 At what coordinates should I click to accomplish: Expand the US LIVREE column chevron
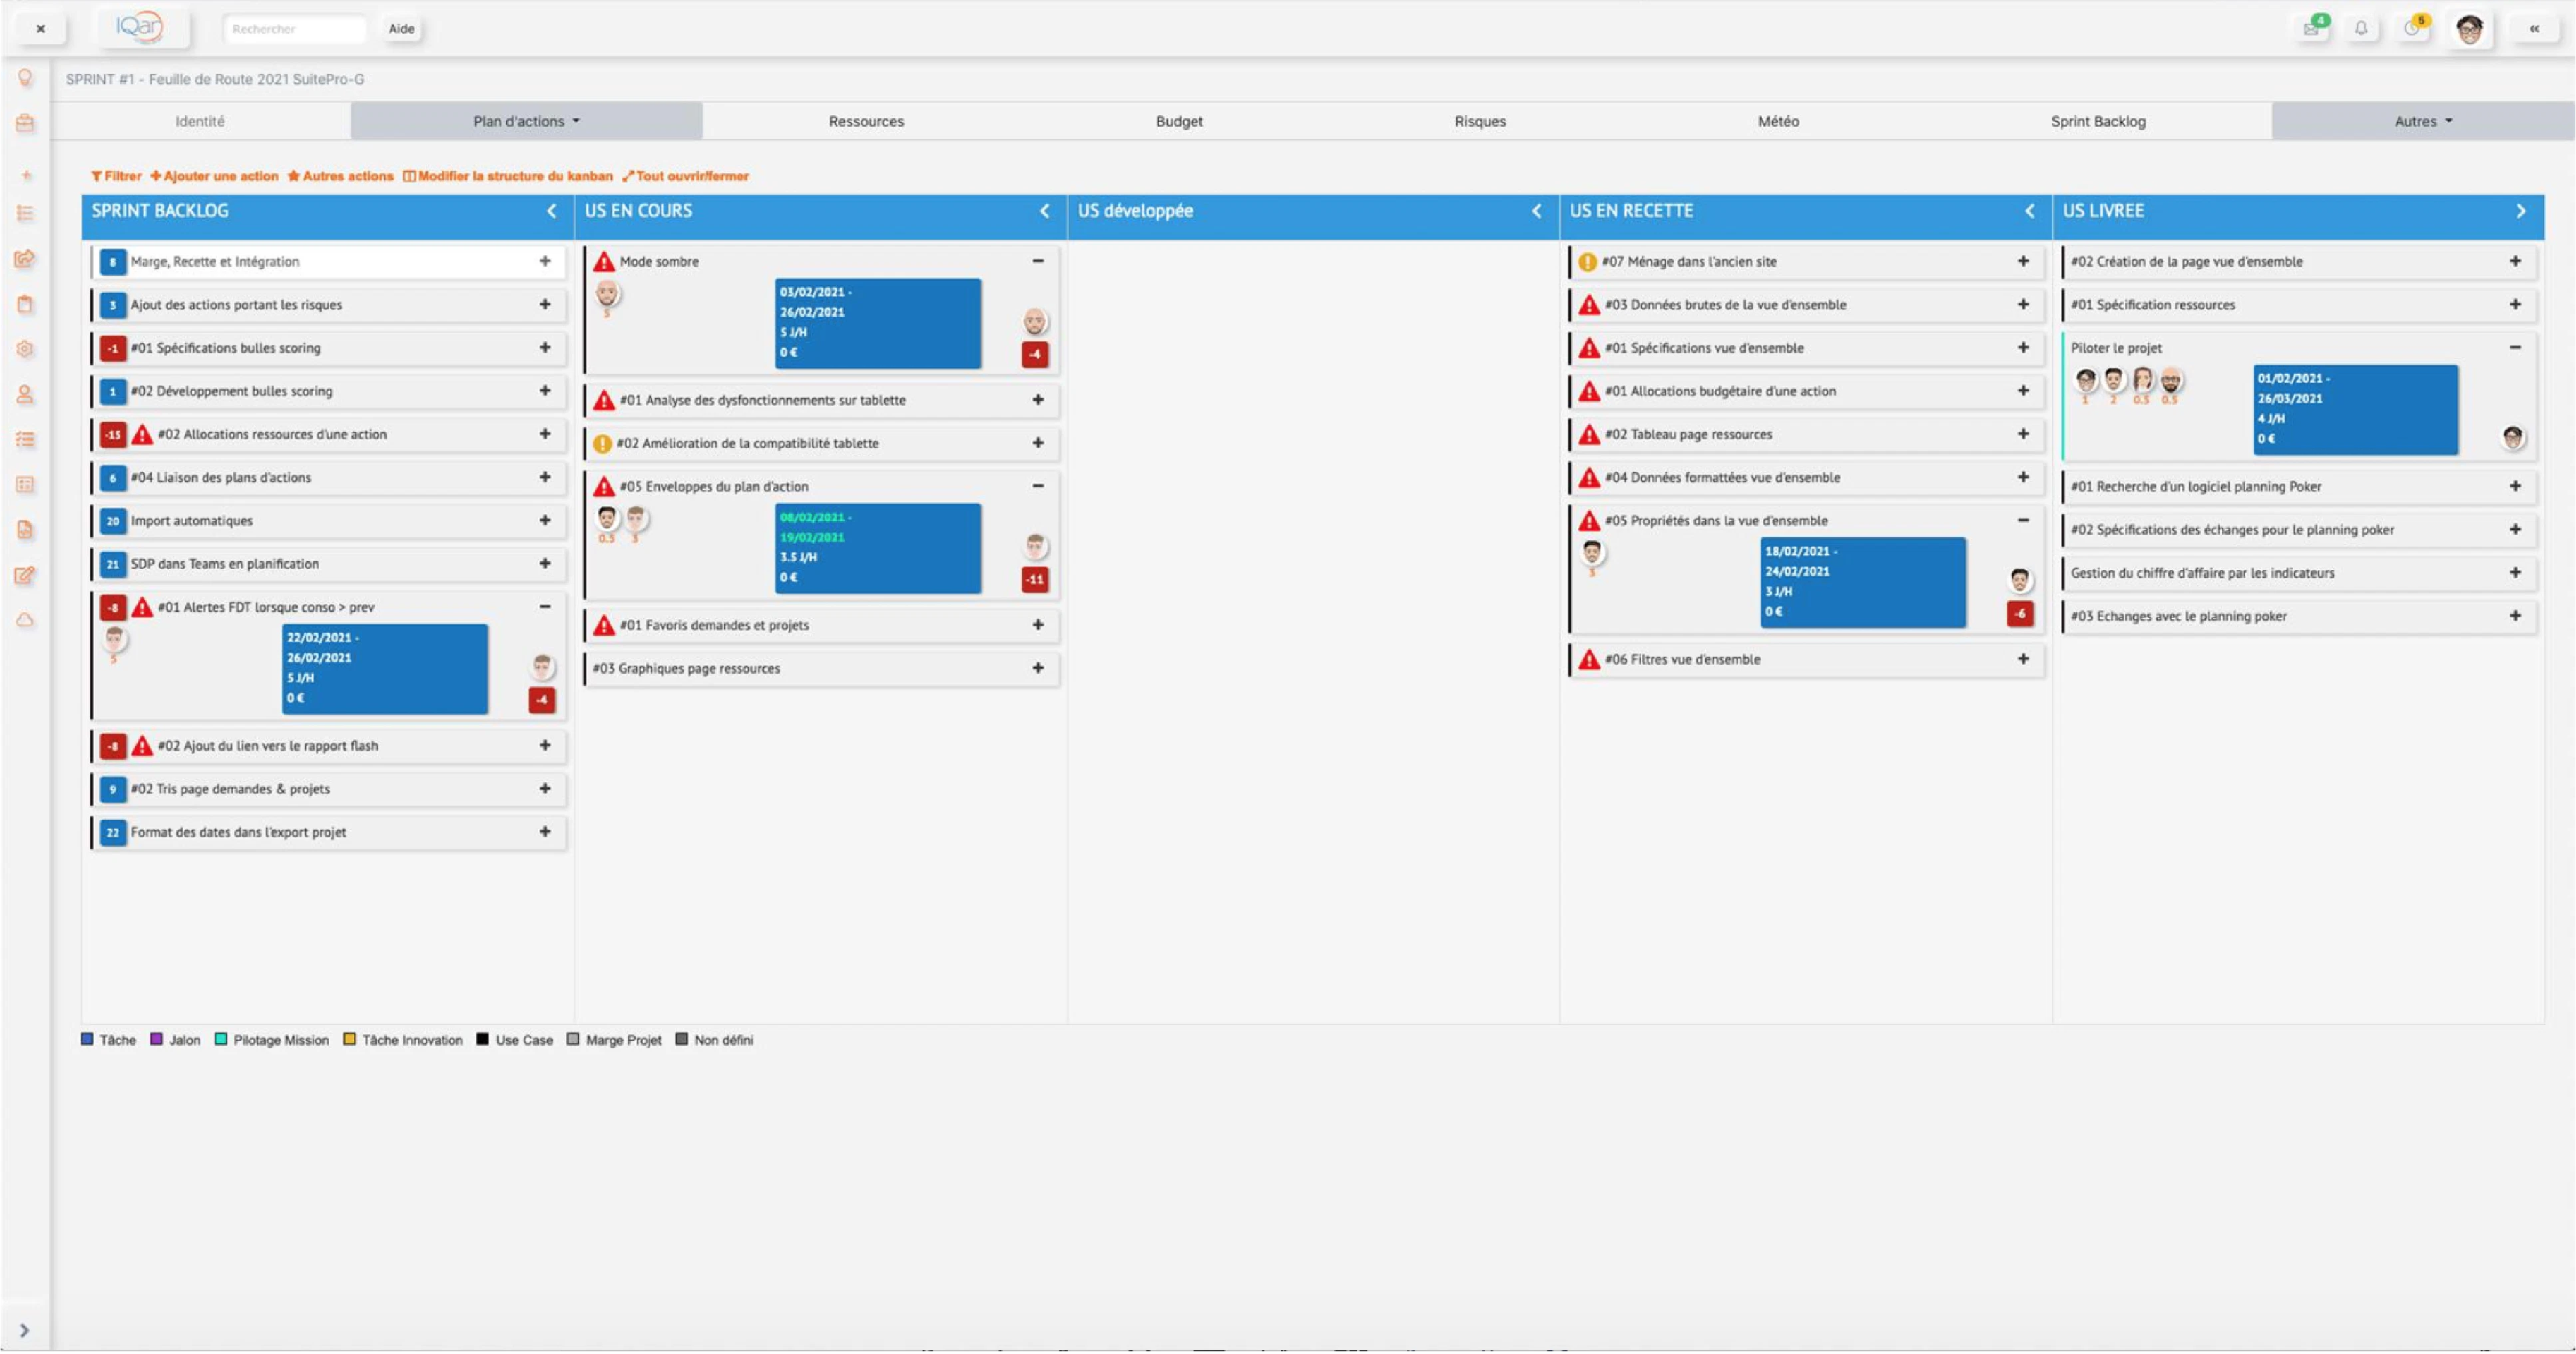(x=2521, y=211)
